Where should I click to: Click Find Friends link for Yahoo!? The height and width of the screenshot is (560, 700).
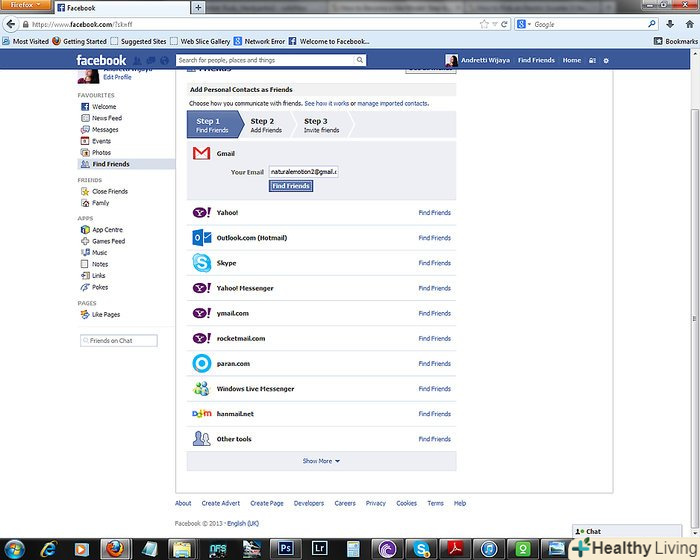tap(434, 213)
